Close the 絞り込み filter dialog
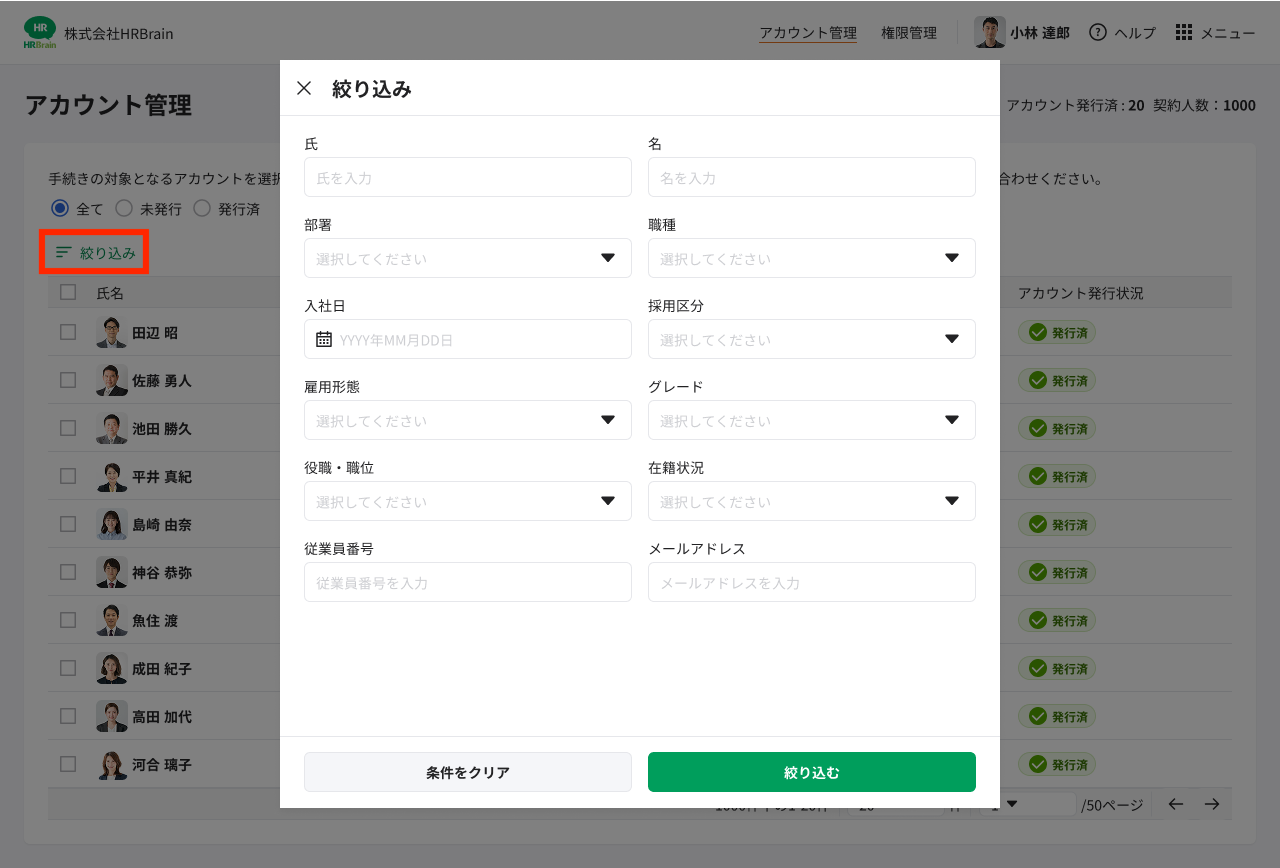This screenshot has width=1280, height=868. (304, 88)
